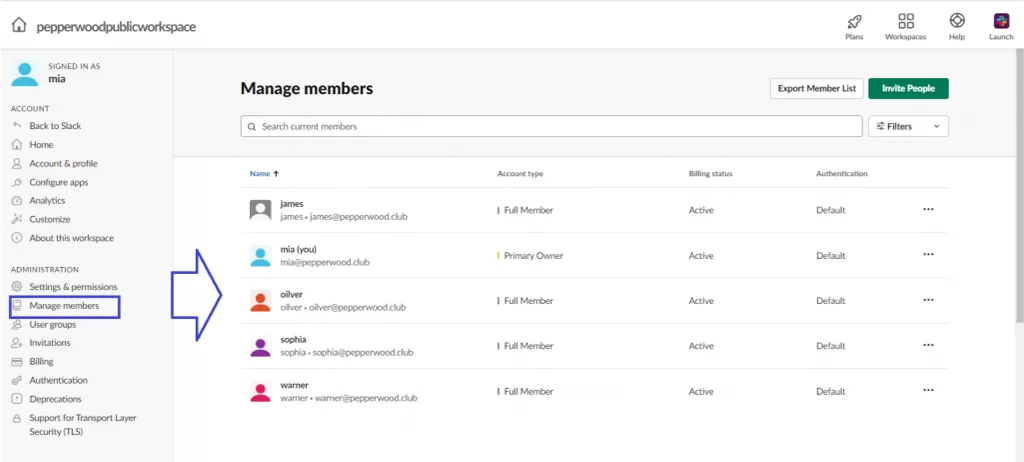The image size is (1024, 462).
Task: Click the Configure apps plug icon
Action: [x=17, y=182]
